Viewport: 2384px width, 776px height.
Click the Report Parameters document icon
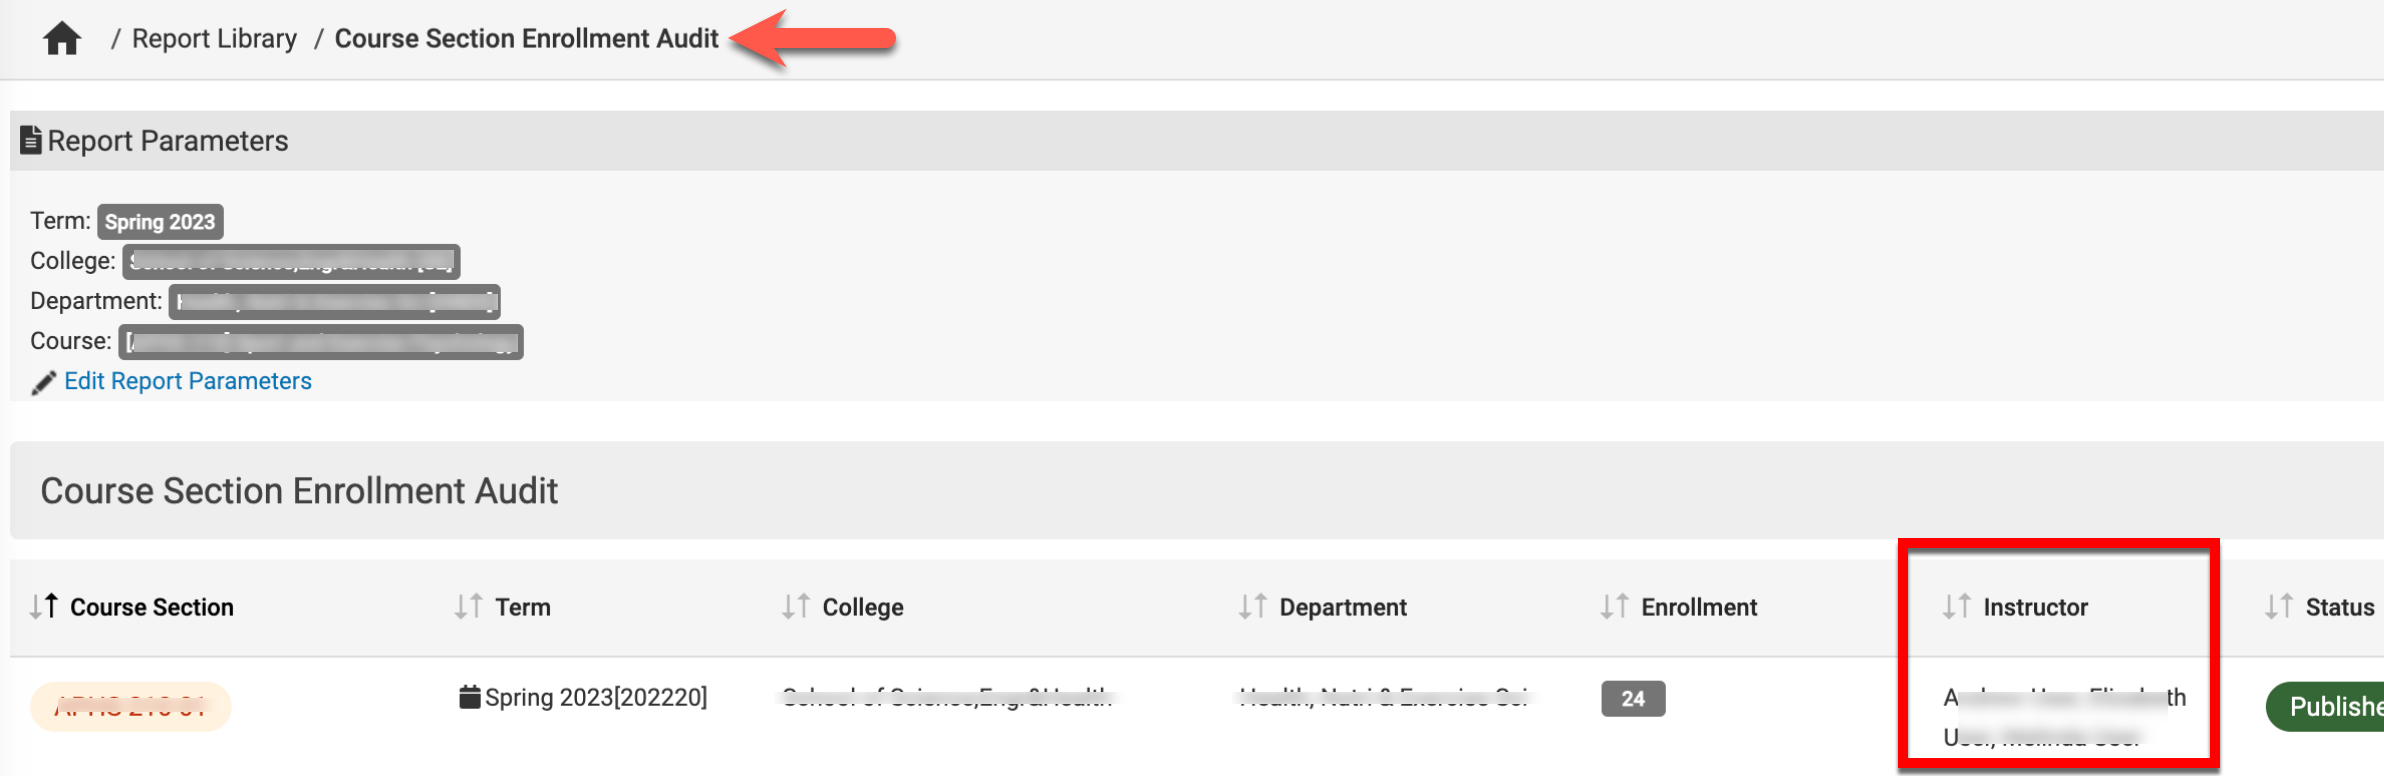[x=31, y=140]
